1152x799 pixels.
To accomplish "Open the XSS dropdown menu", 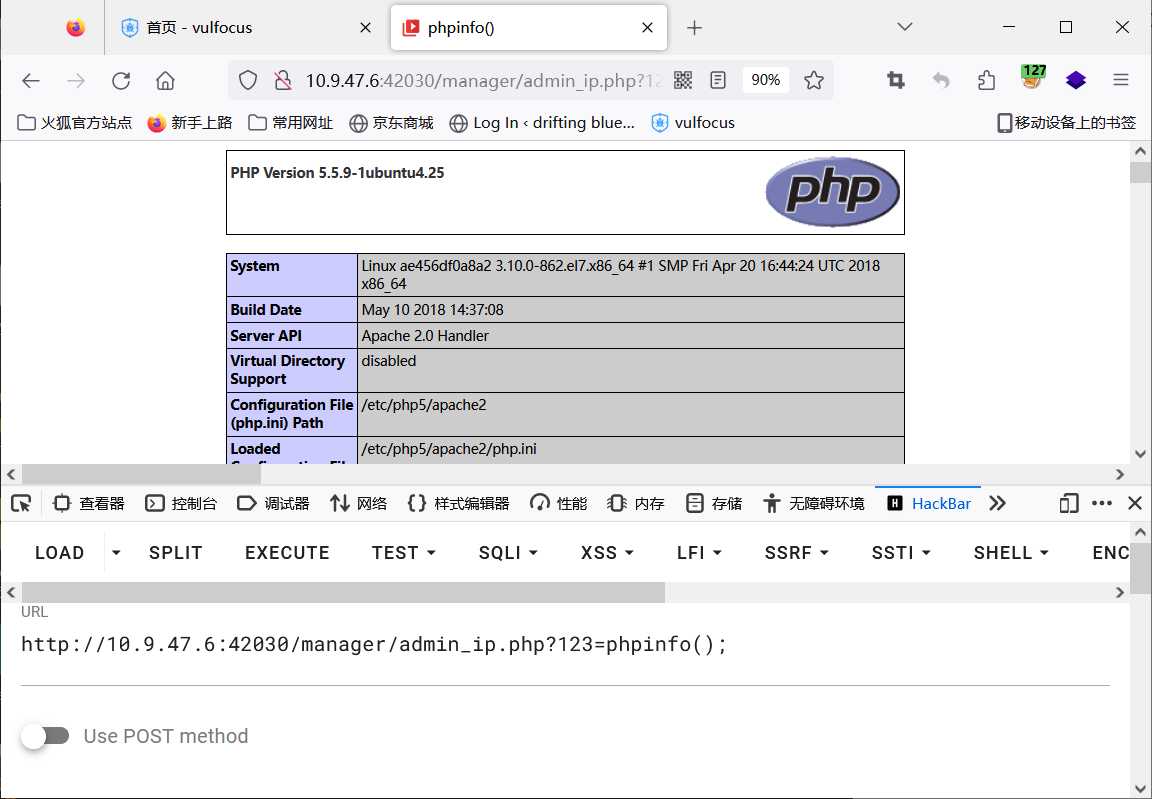I will [607, 553].
